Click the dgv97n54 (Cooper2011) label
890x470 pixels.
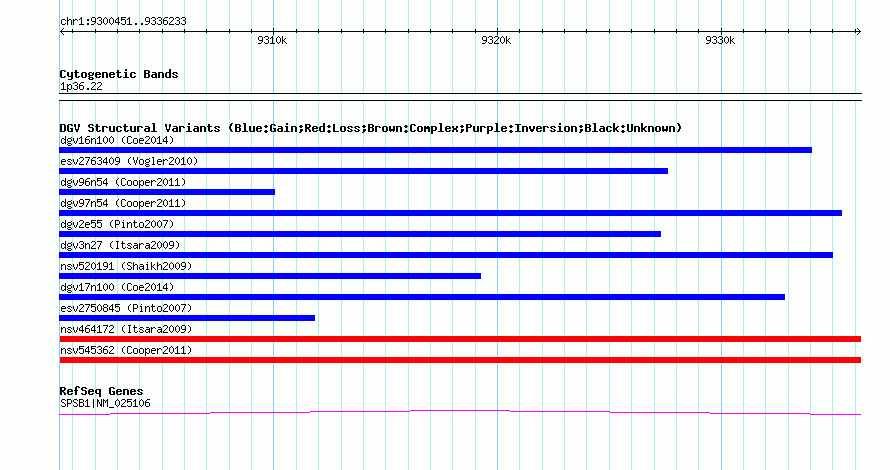pos(123,203)
